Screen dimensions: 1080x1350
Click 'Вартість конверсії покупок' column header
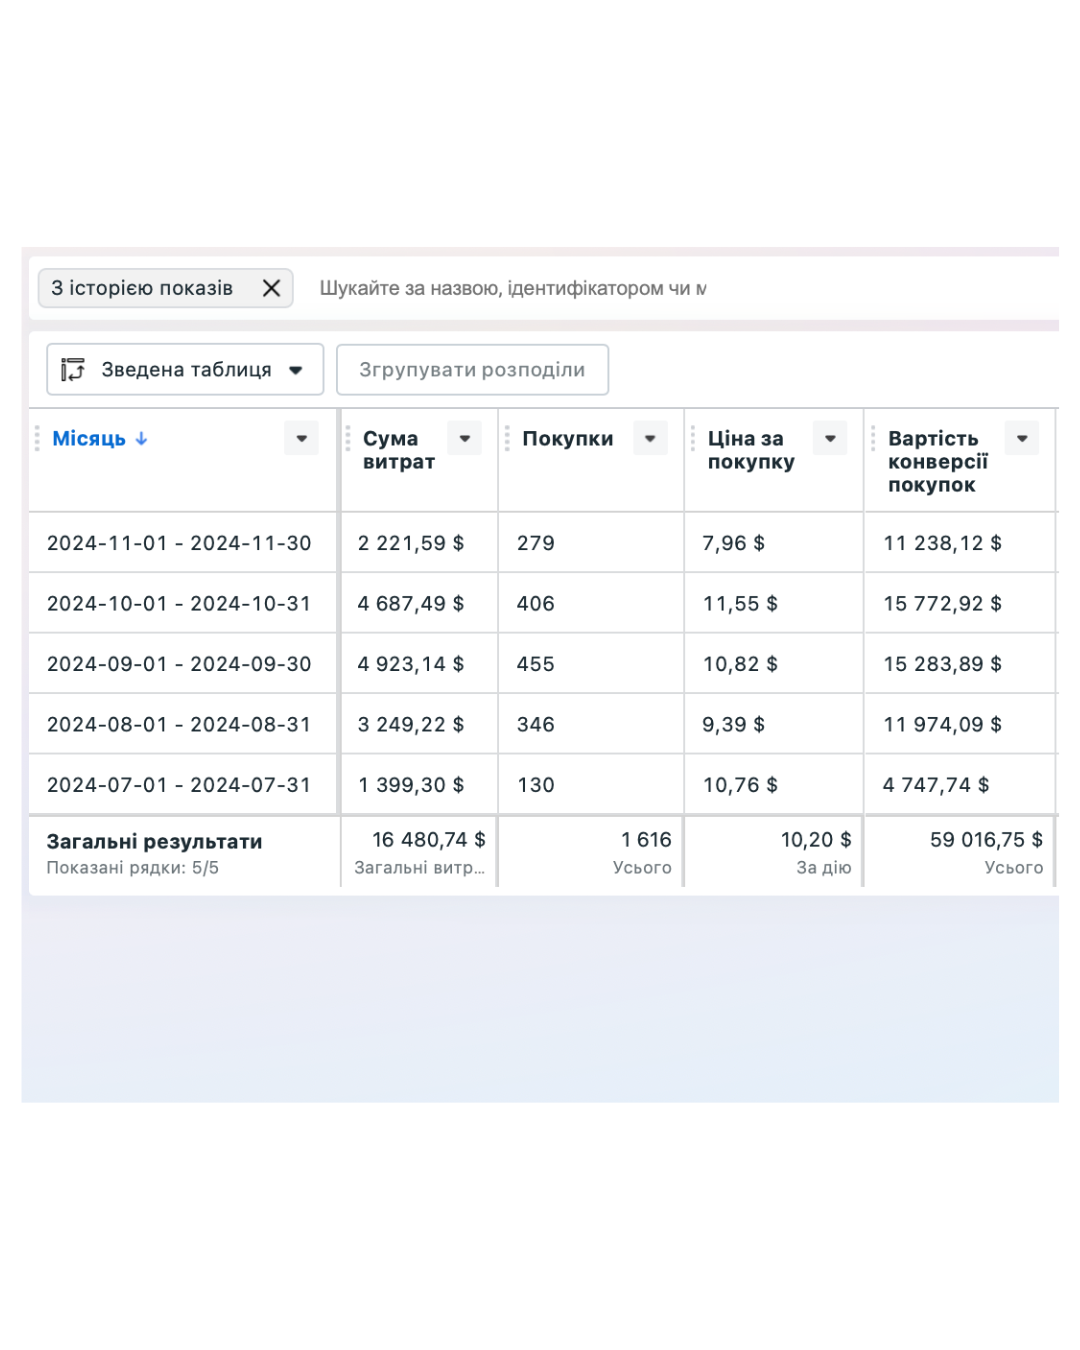coord(938,461)
